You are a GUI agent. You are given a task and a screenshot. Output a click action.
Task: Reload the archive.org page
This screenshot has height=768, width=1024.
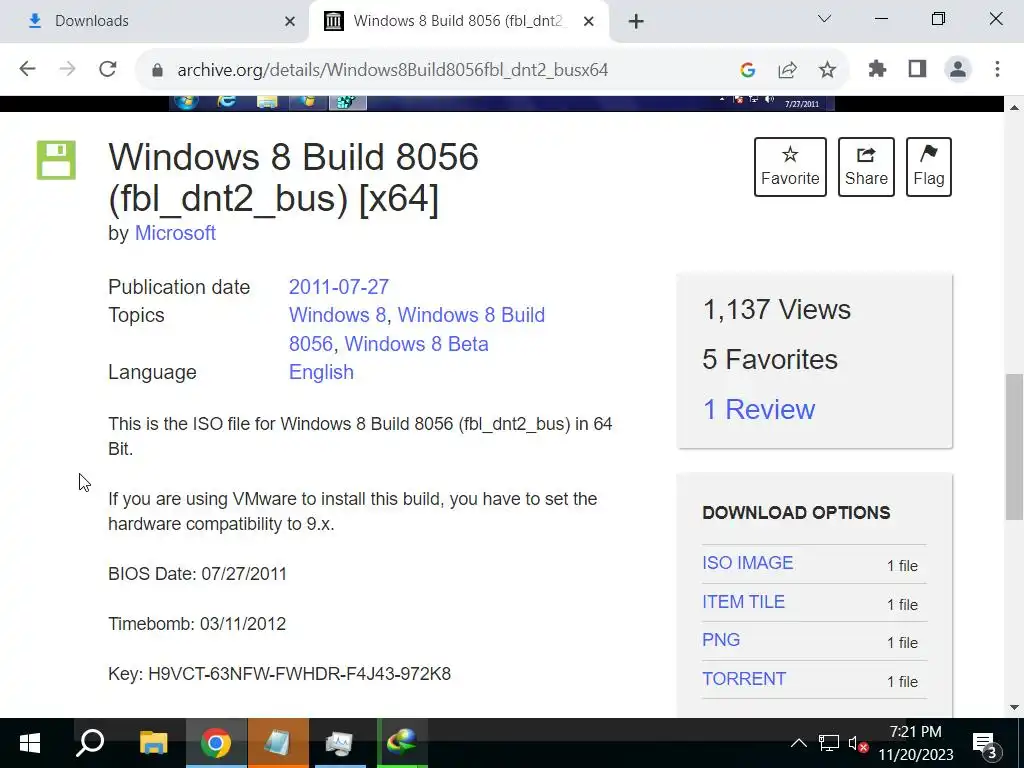(x=108, y=69)
